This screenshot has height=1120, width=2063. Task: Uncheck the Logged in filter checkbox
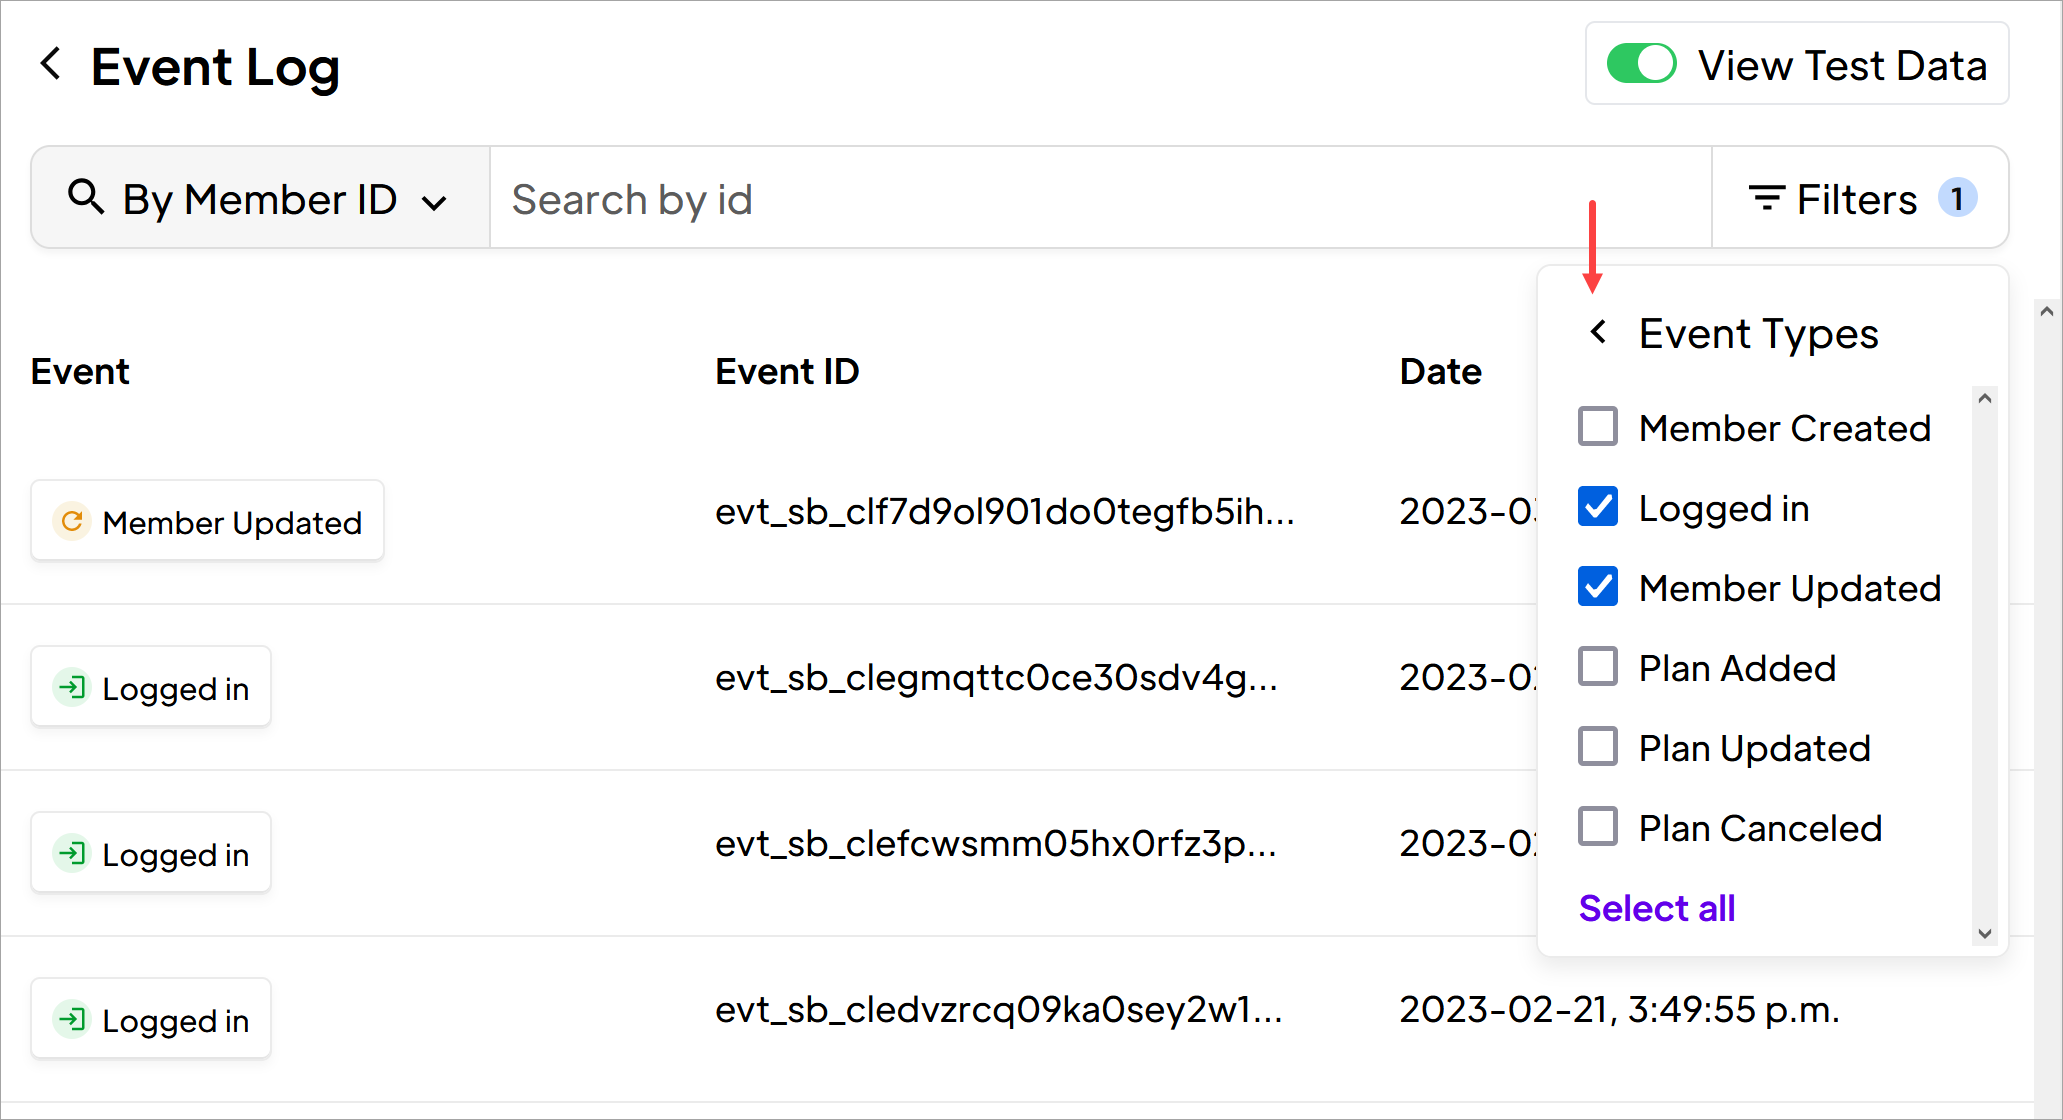coord(1598,507)
